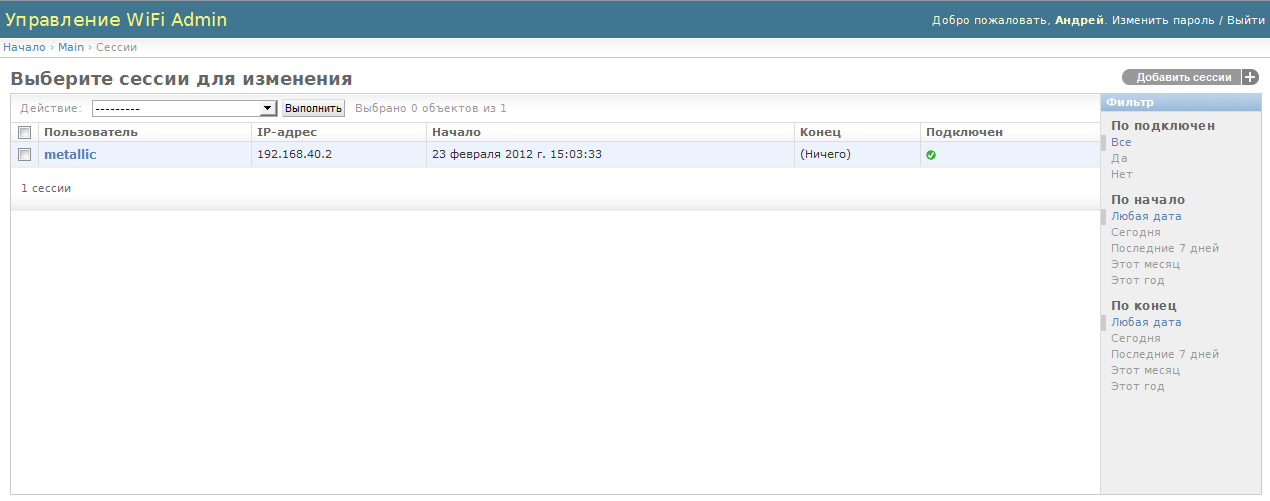1270x501 pixels.
Task: Toggle the select-all checkbox in table header
Action: pos(25,132)
